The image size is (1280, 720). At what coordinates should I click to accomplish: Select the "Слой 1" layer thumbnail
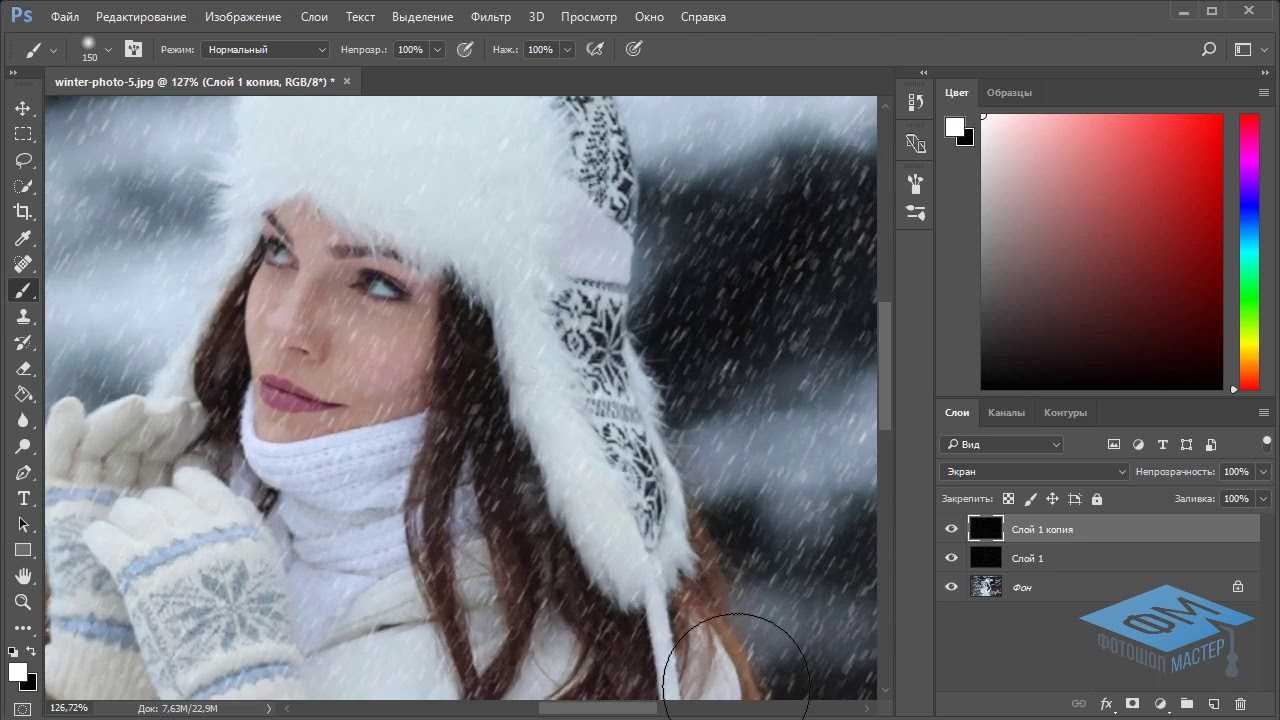(x=986, y=558)
